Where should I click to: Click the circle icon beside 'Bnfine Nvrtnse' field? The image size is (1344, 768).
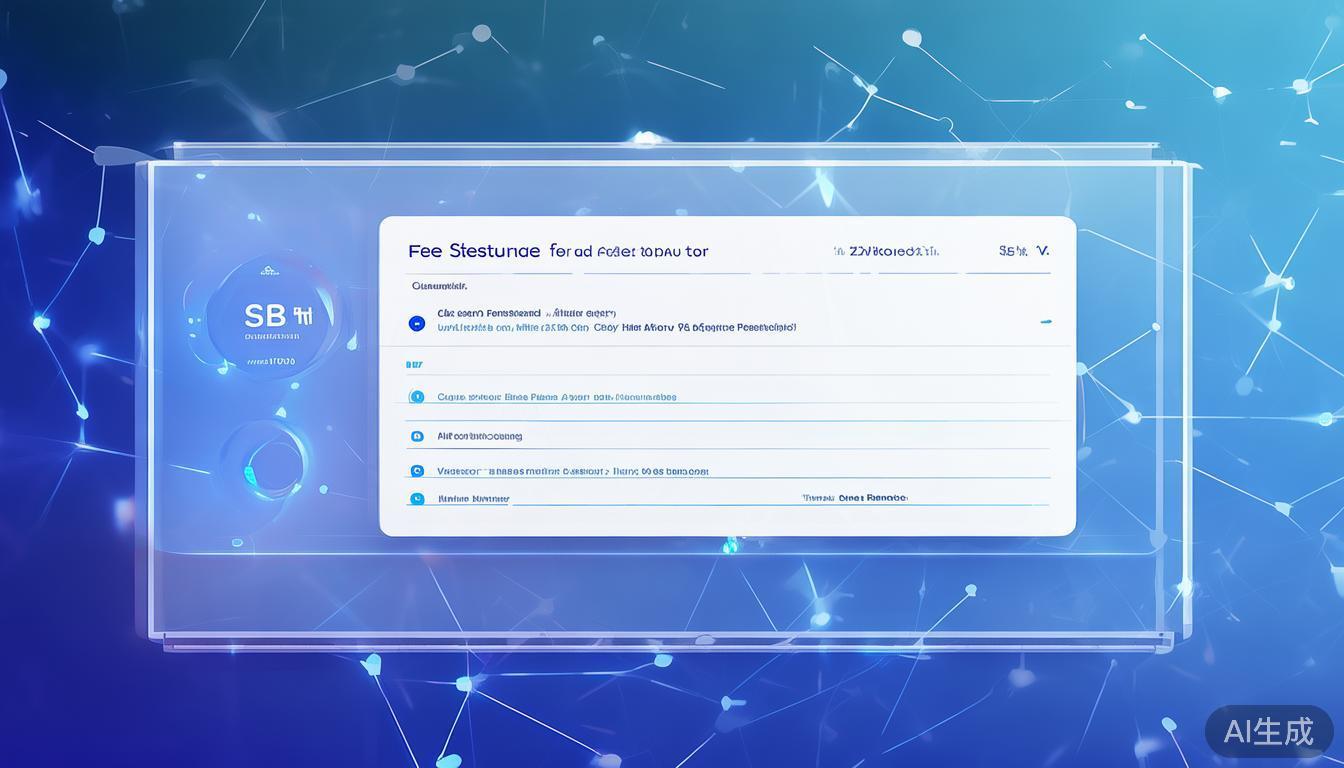pyautogui.click(x=416, y=497)
